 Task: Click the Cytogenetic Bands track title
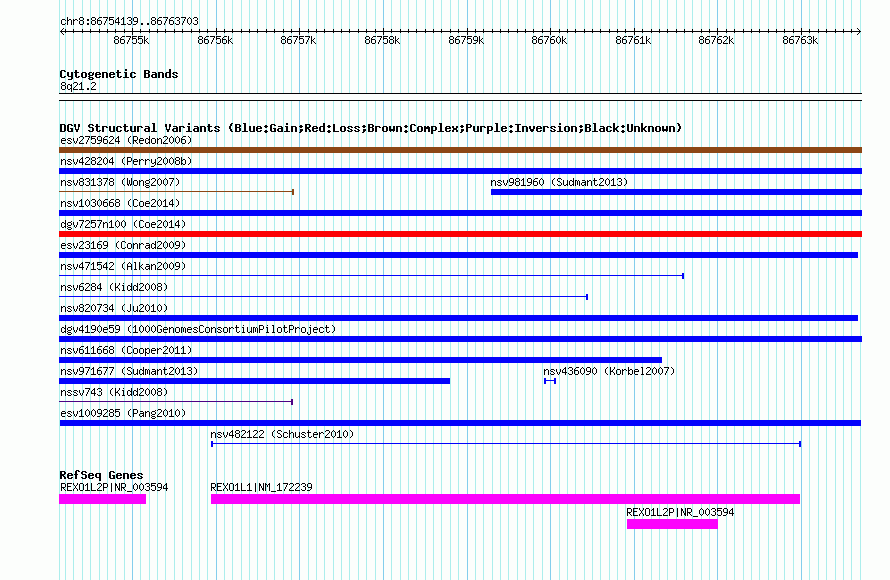(119, 74)
